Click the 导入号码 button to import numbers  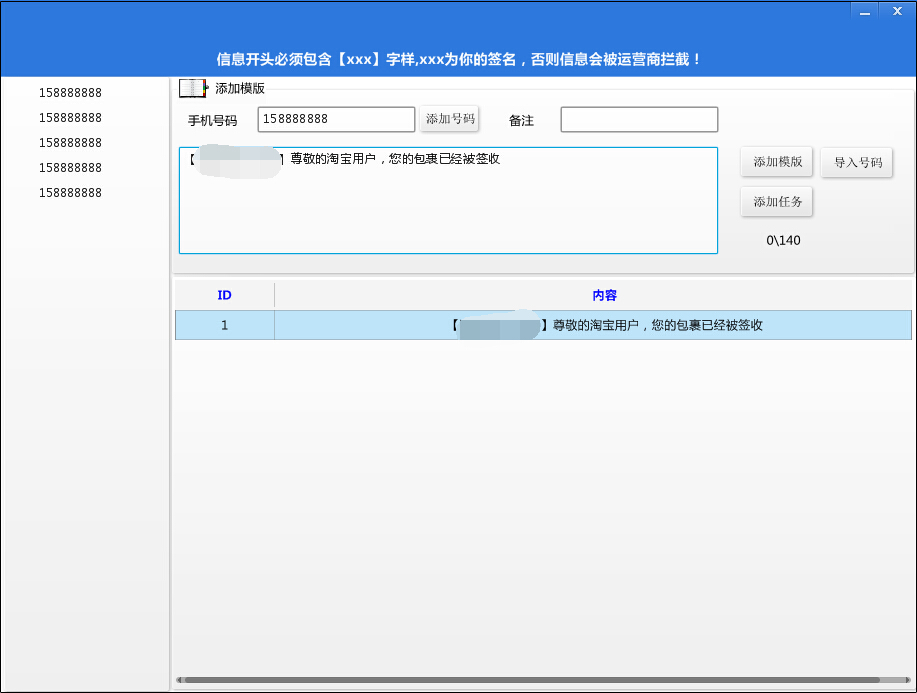pyautogui.click(x=856, y=162)
